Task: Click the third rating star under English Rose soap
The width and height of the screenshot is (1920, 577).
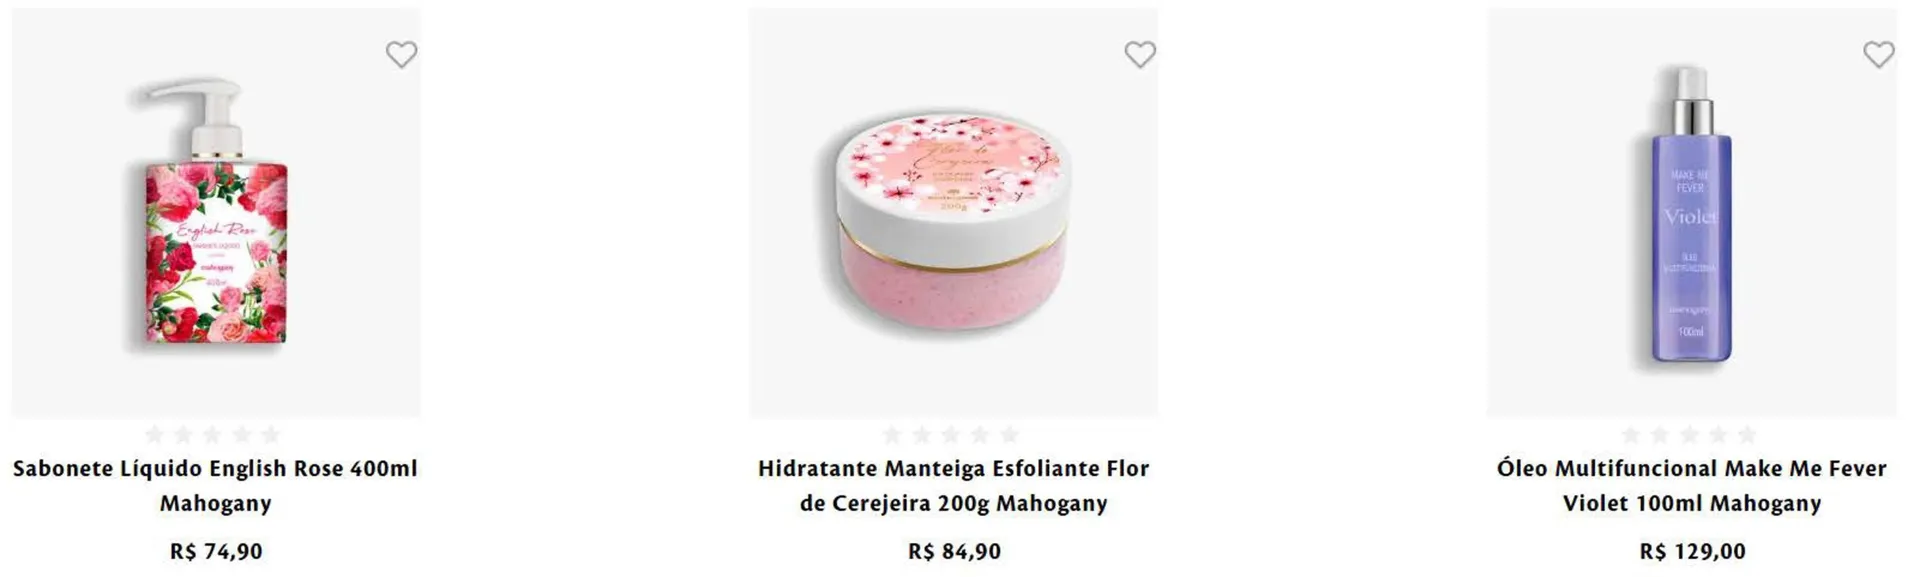Action: (212, 434)
